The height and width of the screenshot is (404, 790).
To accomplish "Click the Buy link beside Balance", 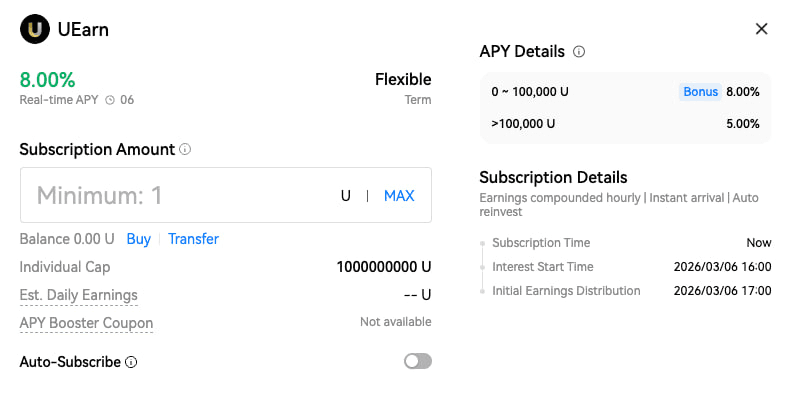I will (x=138, y=239).
